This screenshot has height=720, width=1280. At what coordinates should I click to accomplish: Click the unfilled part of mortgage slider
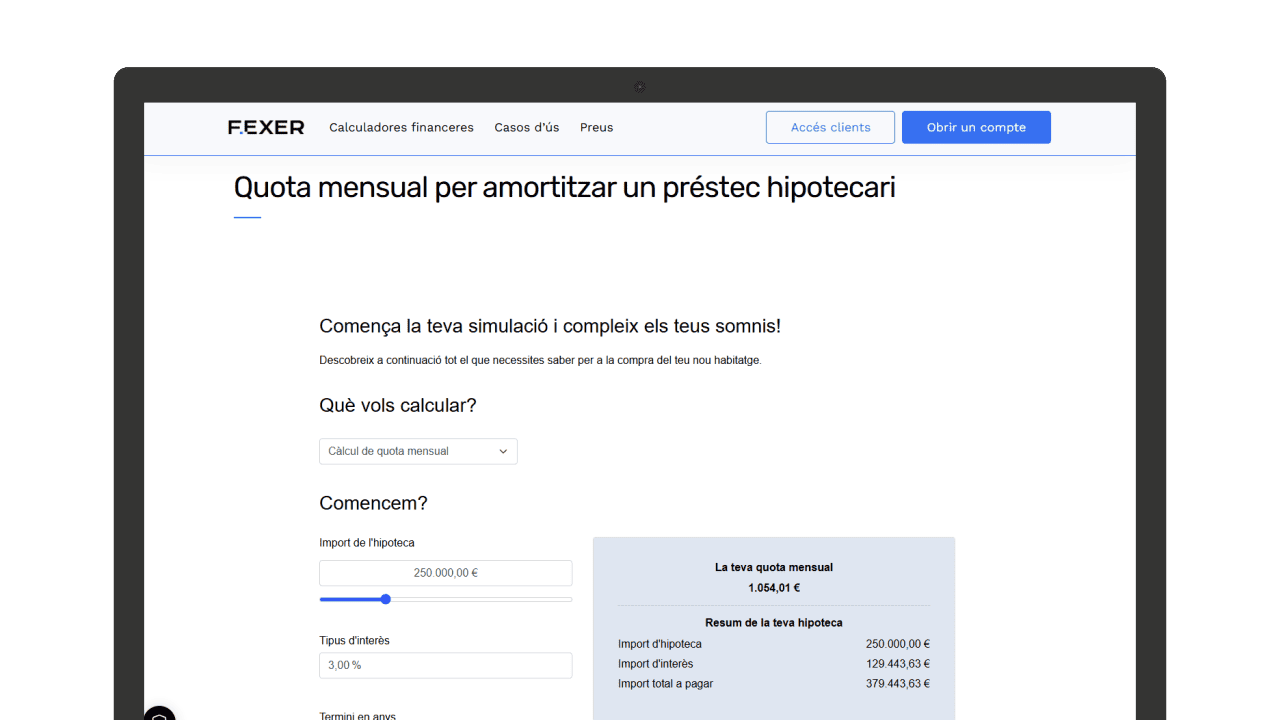(480, 599)
